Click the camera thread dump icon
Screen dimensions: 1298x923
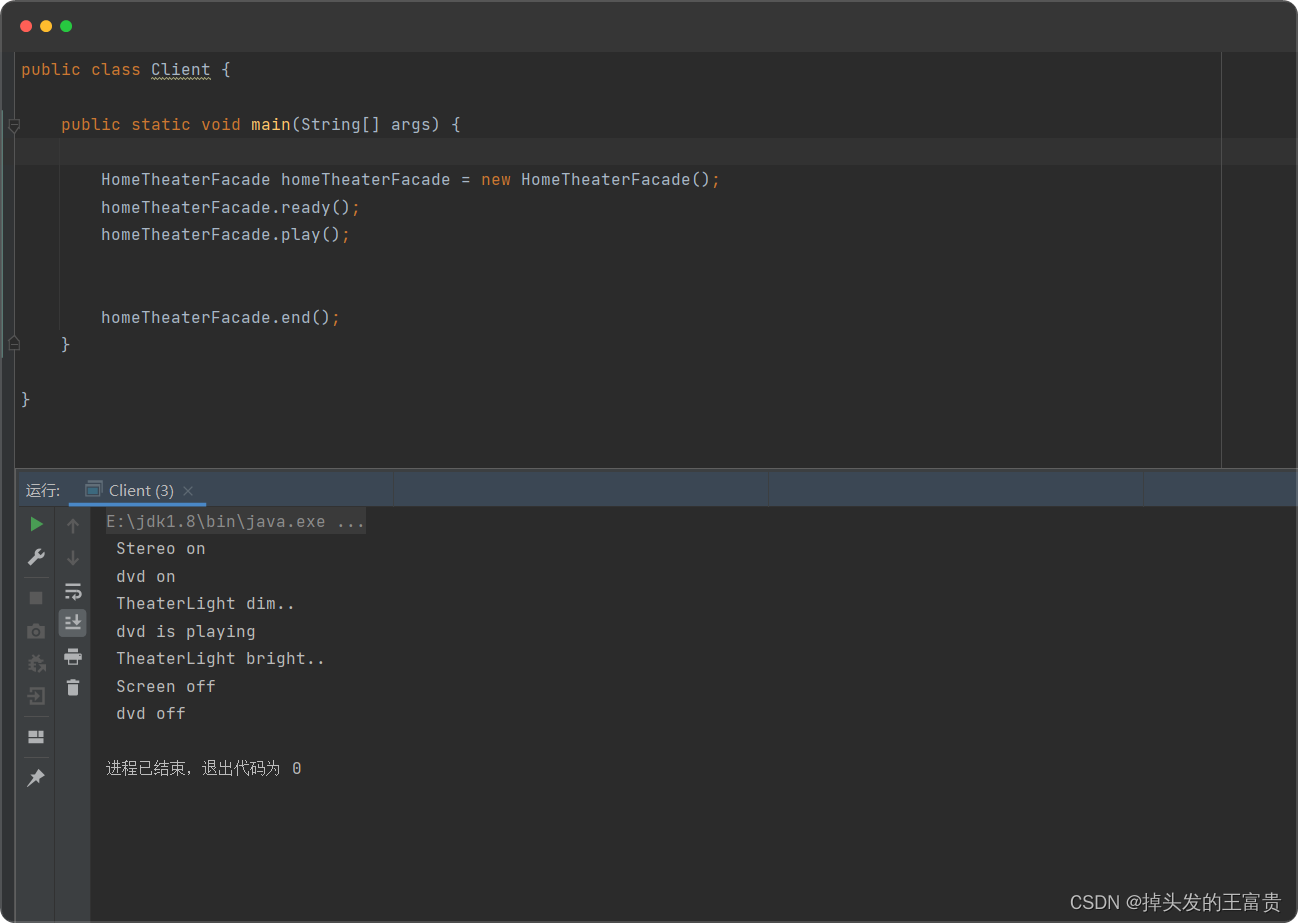[36, 631]
